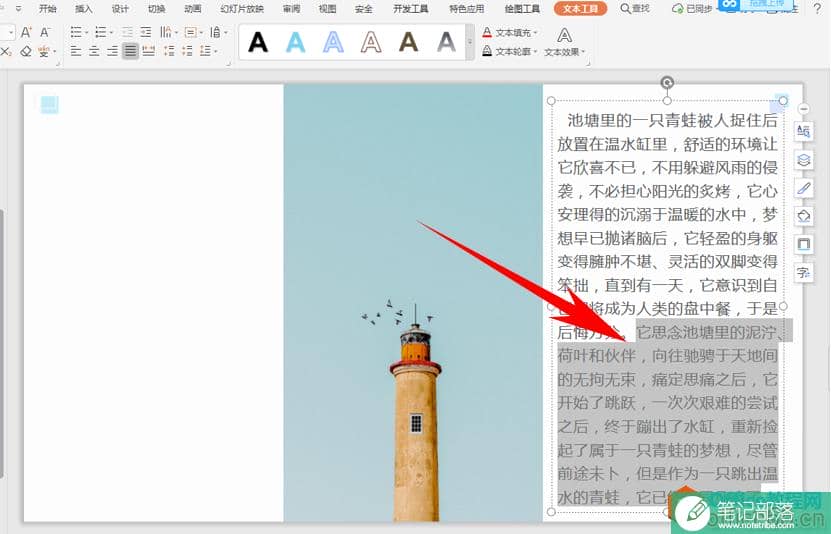This screenshot has height=534, width=831.
Task: Apply numbered list formatting
Action: (101, 33)
